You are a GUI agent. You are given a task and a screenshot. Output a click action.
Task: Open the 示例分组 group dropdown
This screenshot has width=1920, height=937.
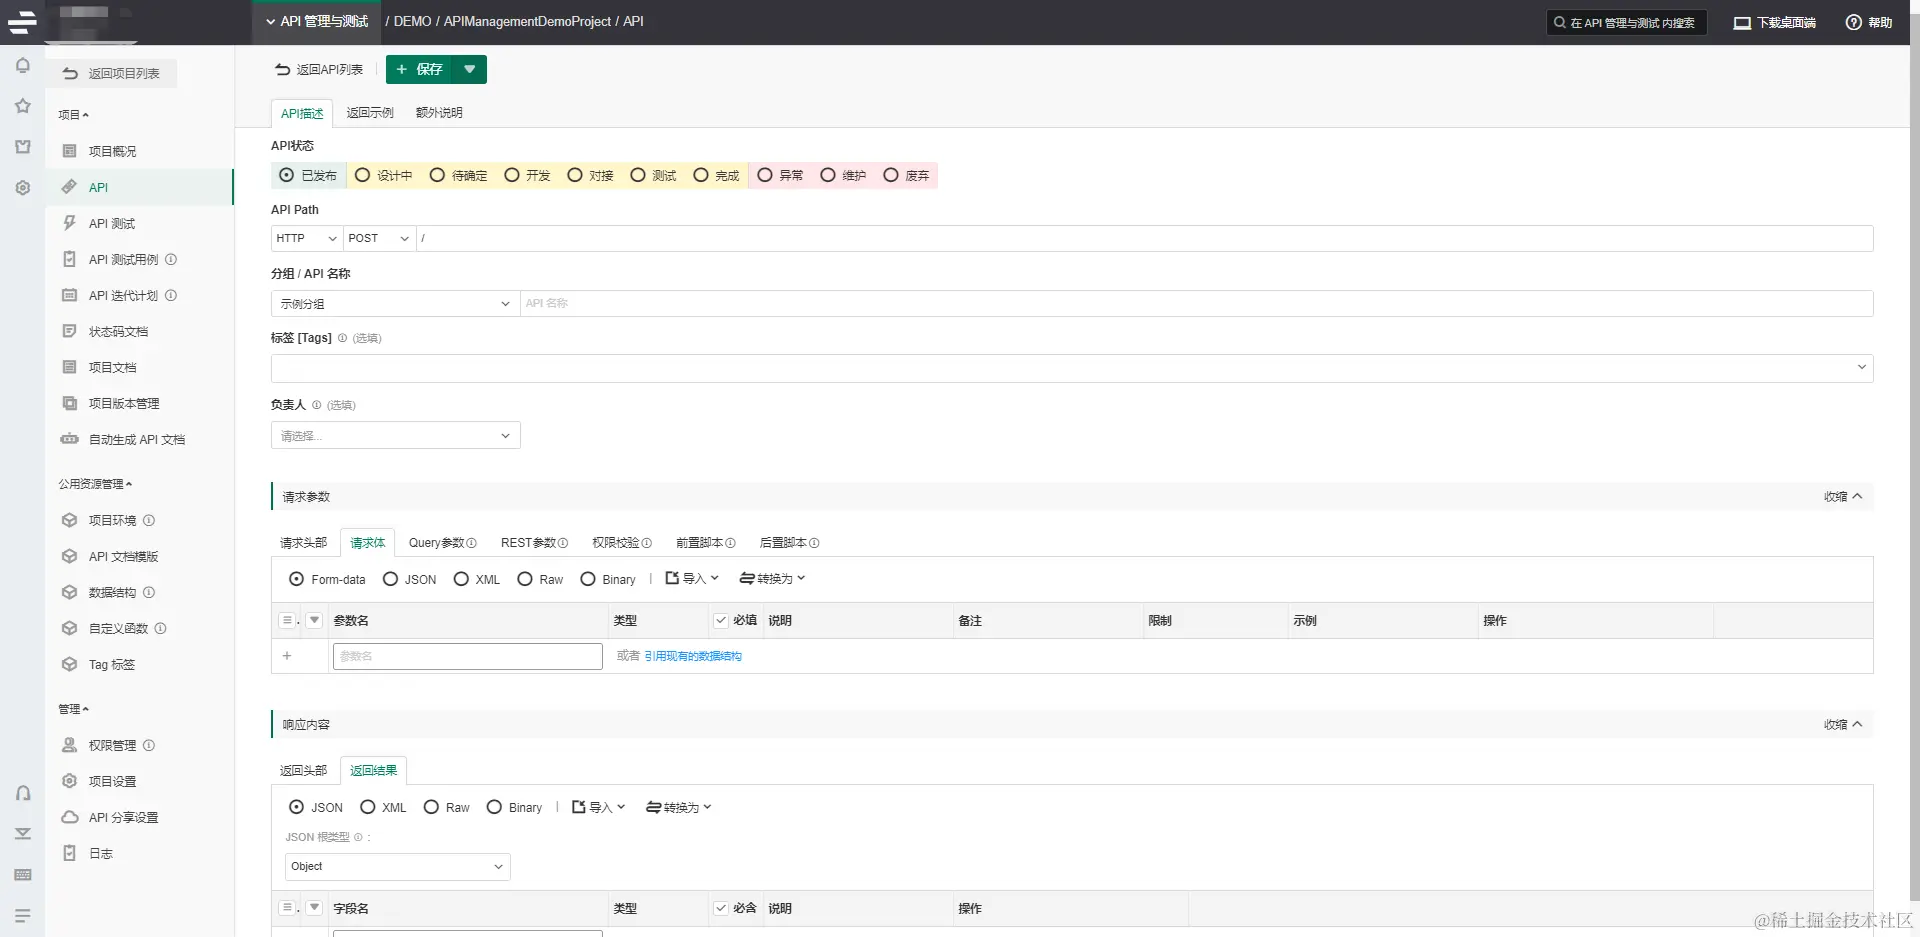tap(395, 303)
